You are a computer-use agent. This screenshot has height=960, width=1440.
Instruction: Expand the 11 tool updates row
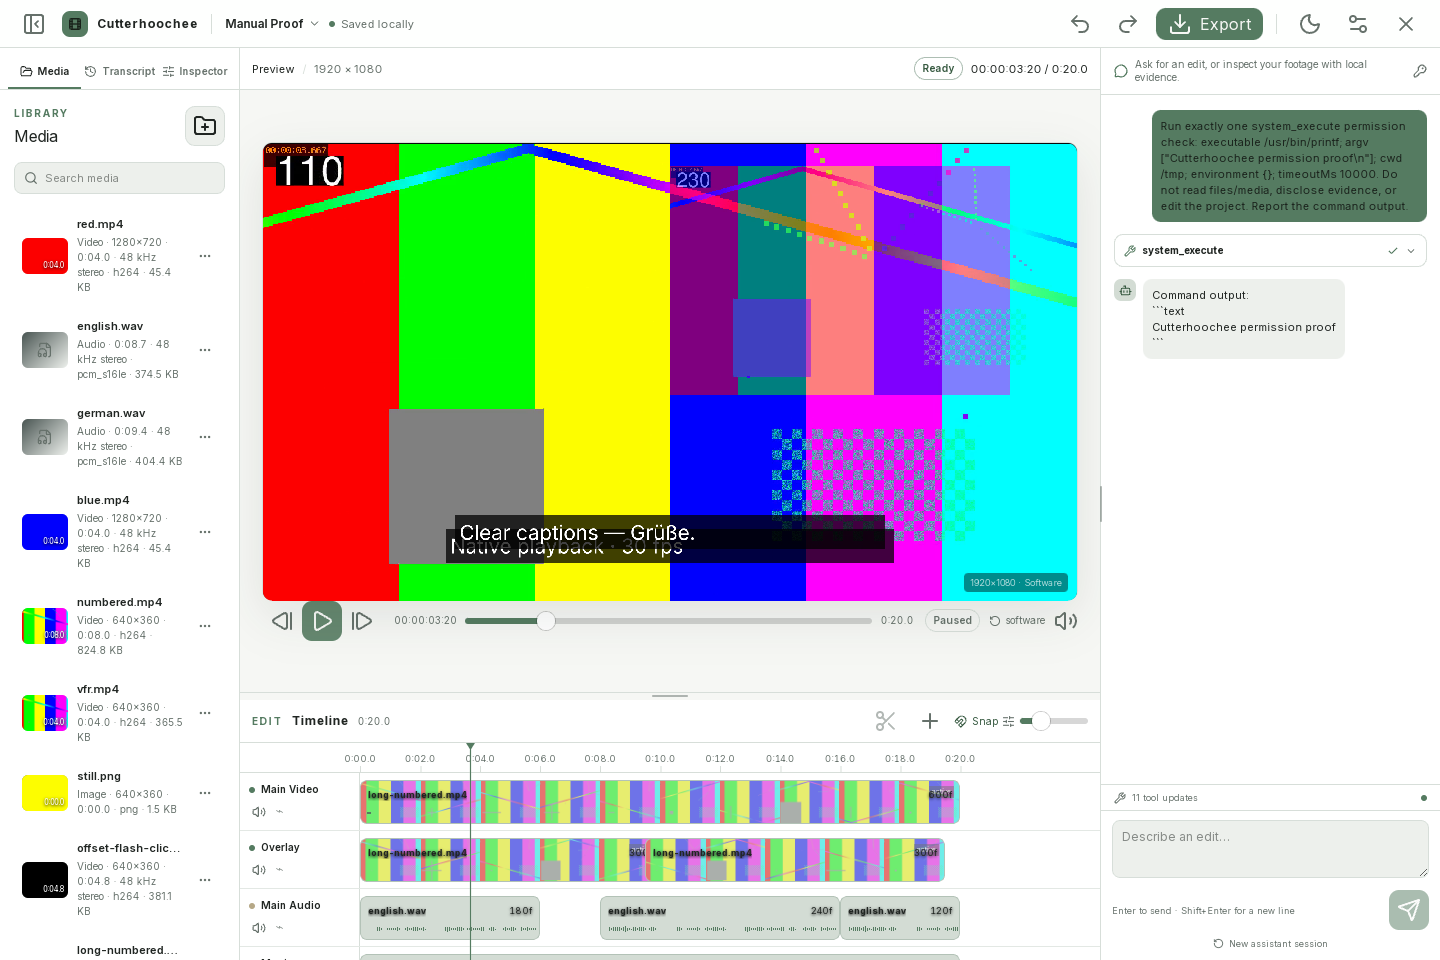[1270, 798]
